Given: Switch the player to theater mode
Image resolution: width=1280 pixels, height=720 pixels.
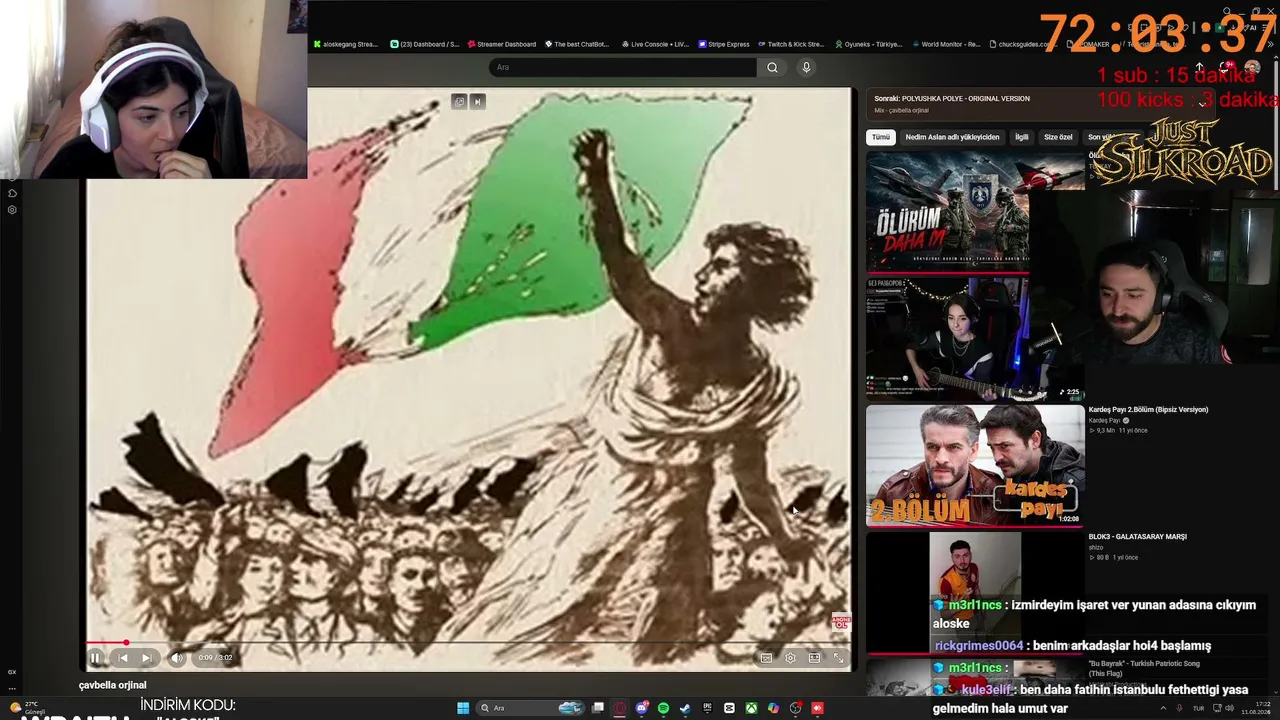Looking at the screenshot, I should click(x=814, y=657).
